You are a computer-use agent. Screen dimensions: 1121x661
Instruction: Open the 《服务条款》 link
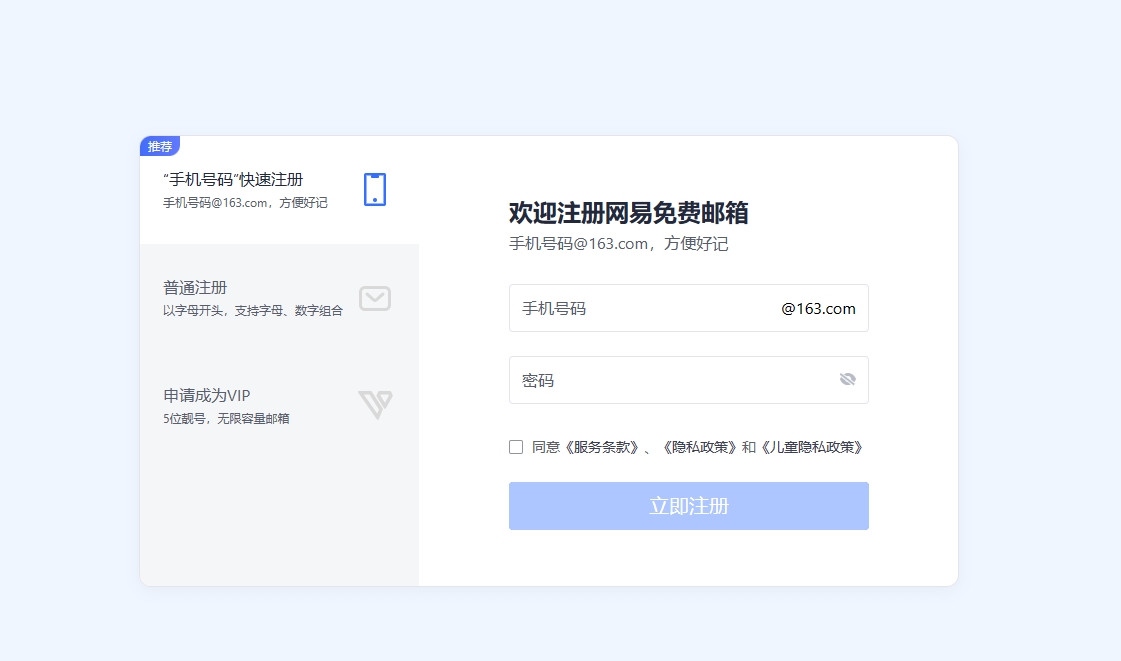(x=601, y=447)
